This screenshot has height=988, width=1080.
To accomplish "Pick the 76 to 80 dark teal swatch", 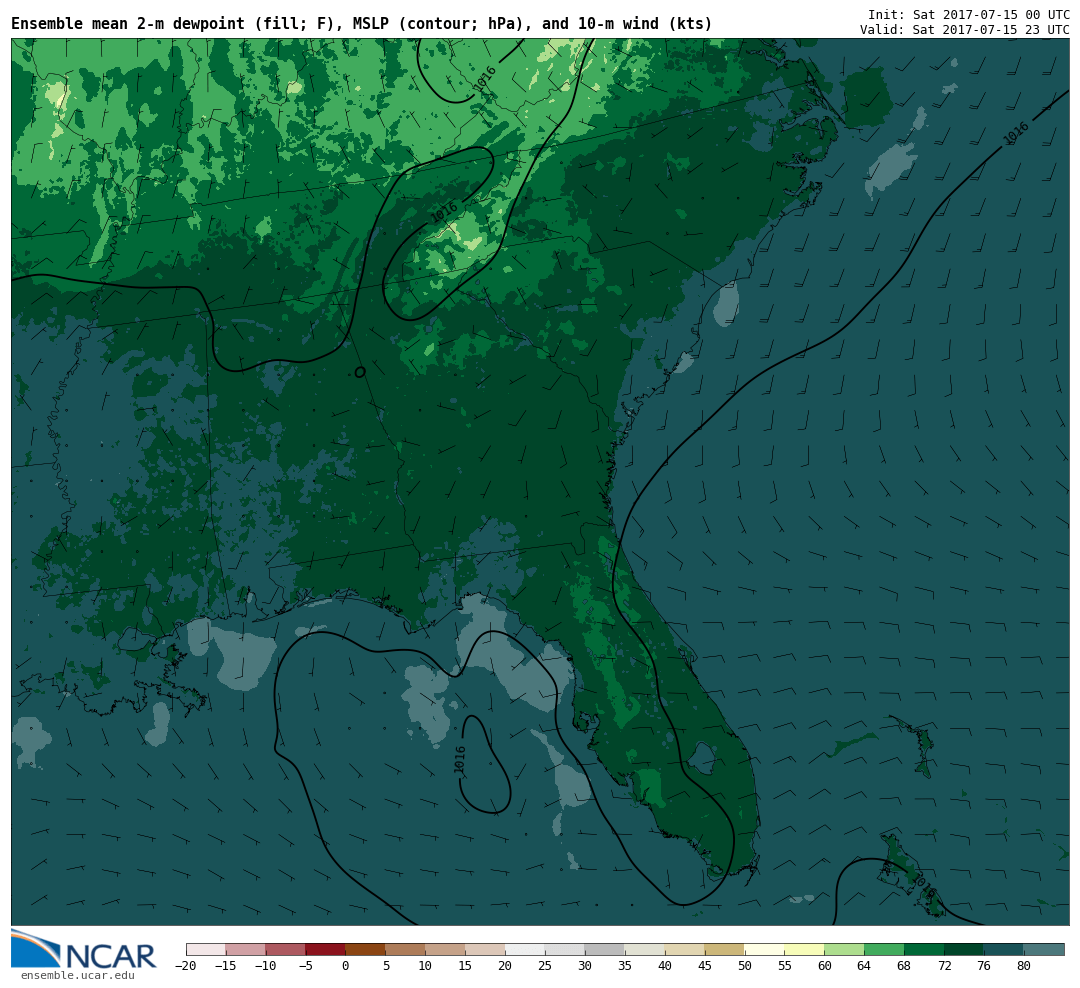I will [x=1004, y=949].
